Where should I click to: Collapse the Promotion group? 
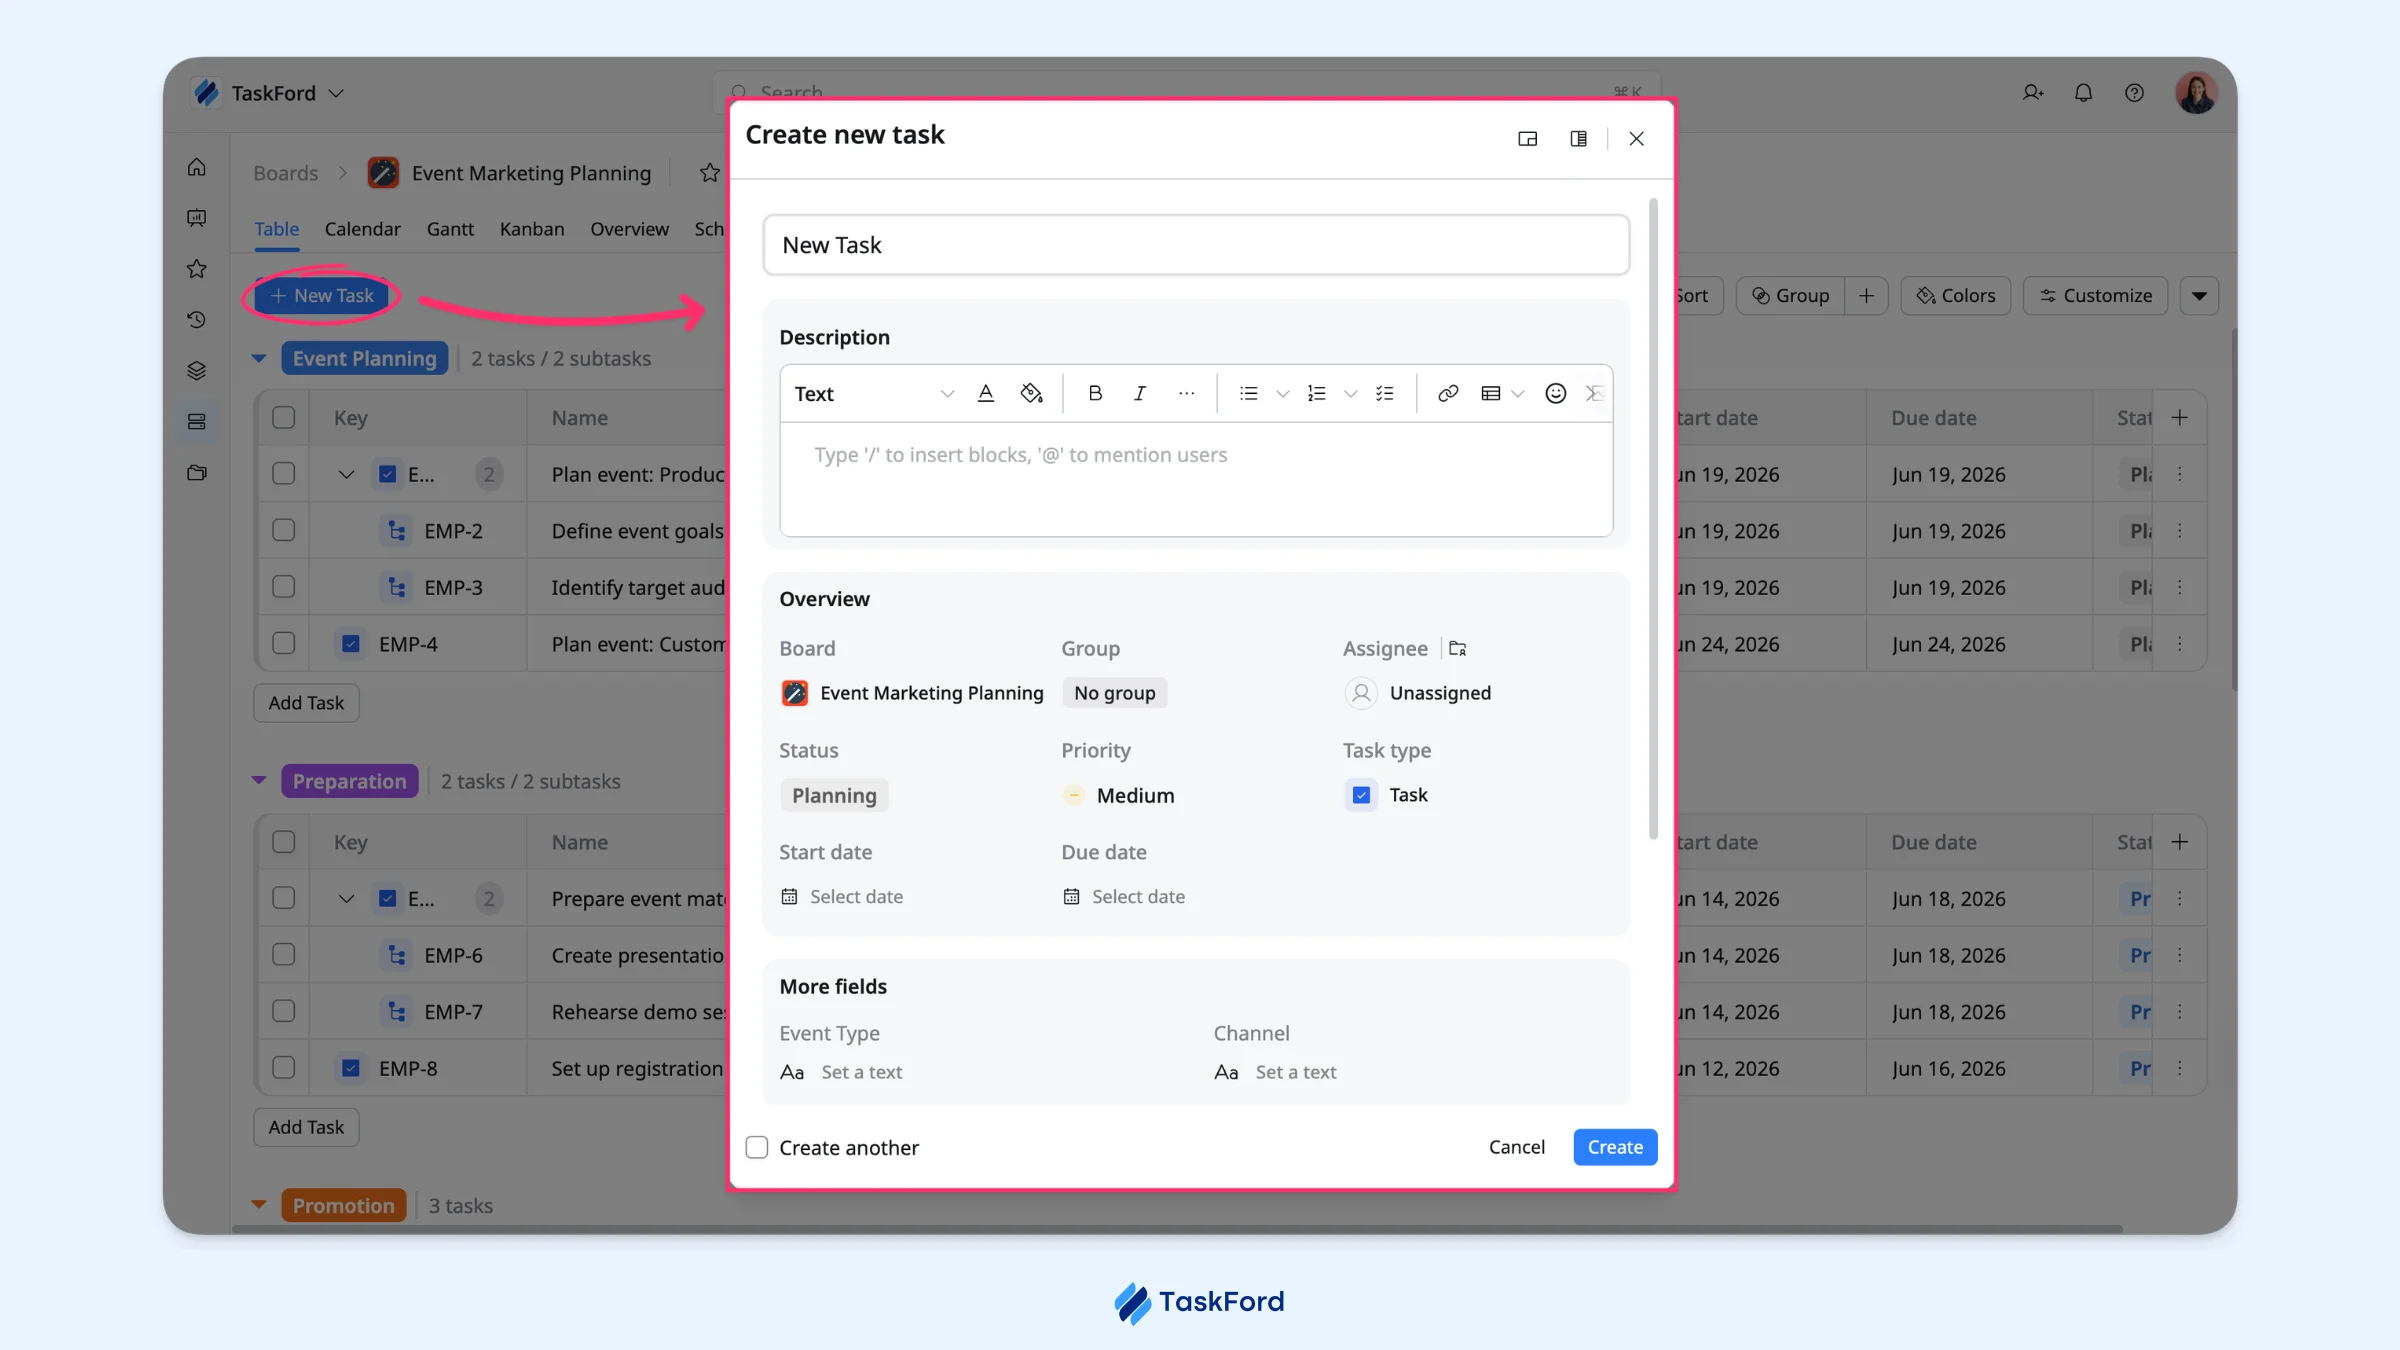pos(259,1205)
